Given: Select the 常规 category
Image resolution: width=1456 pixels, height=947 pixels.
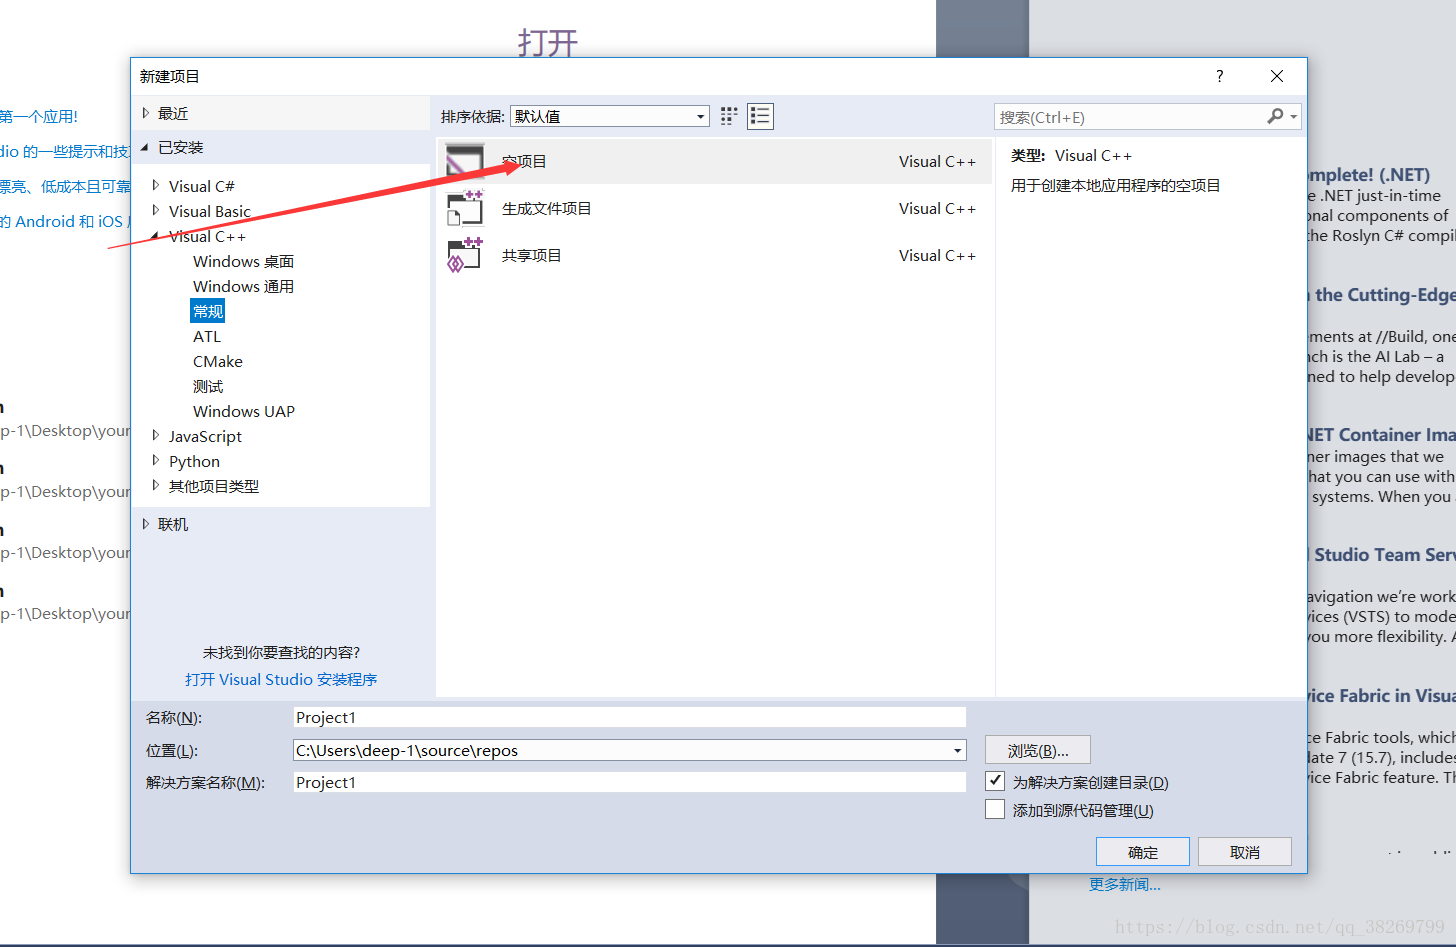Looking at the screenshot, I should (208, 311).
